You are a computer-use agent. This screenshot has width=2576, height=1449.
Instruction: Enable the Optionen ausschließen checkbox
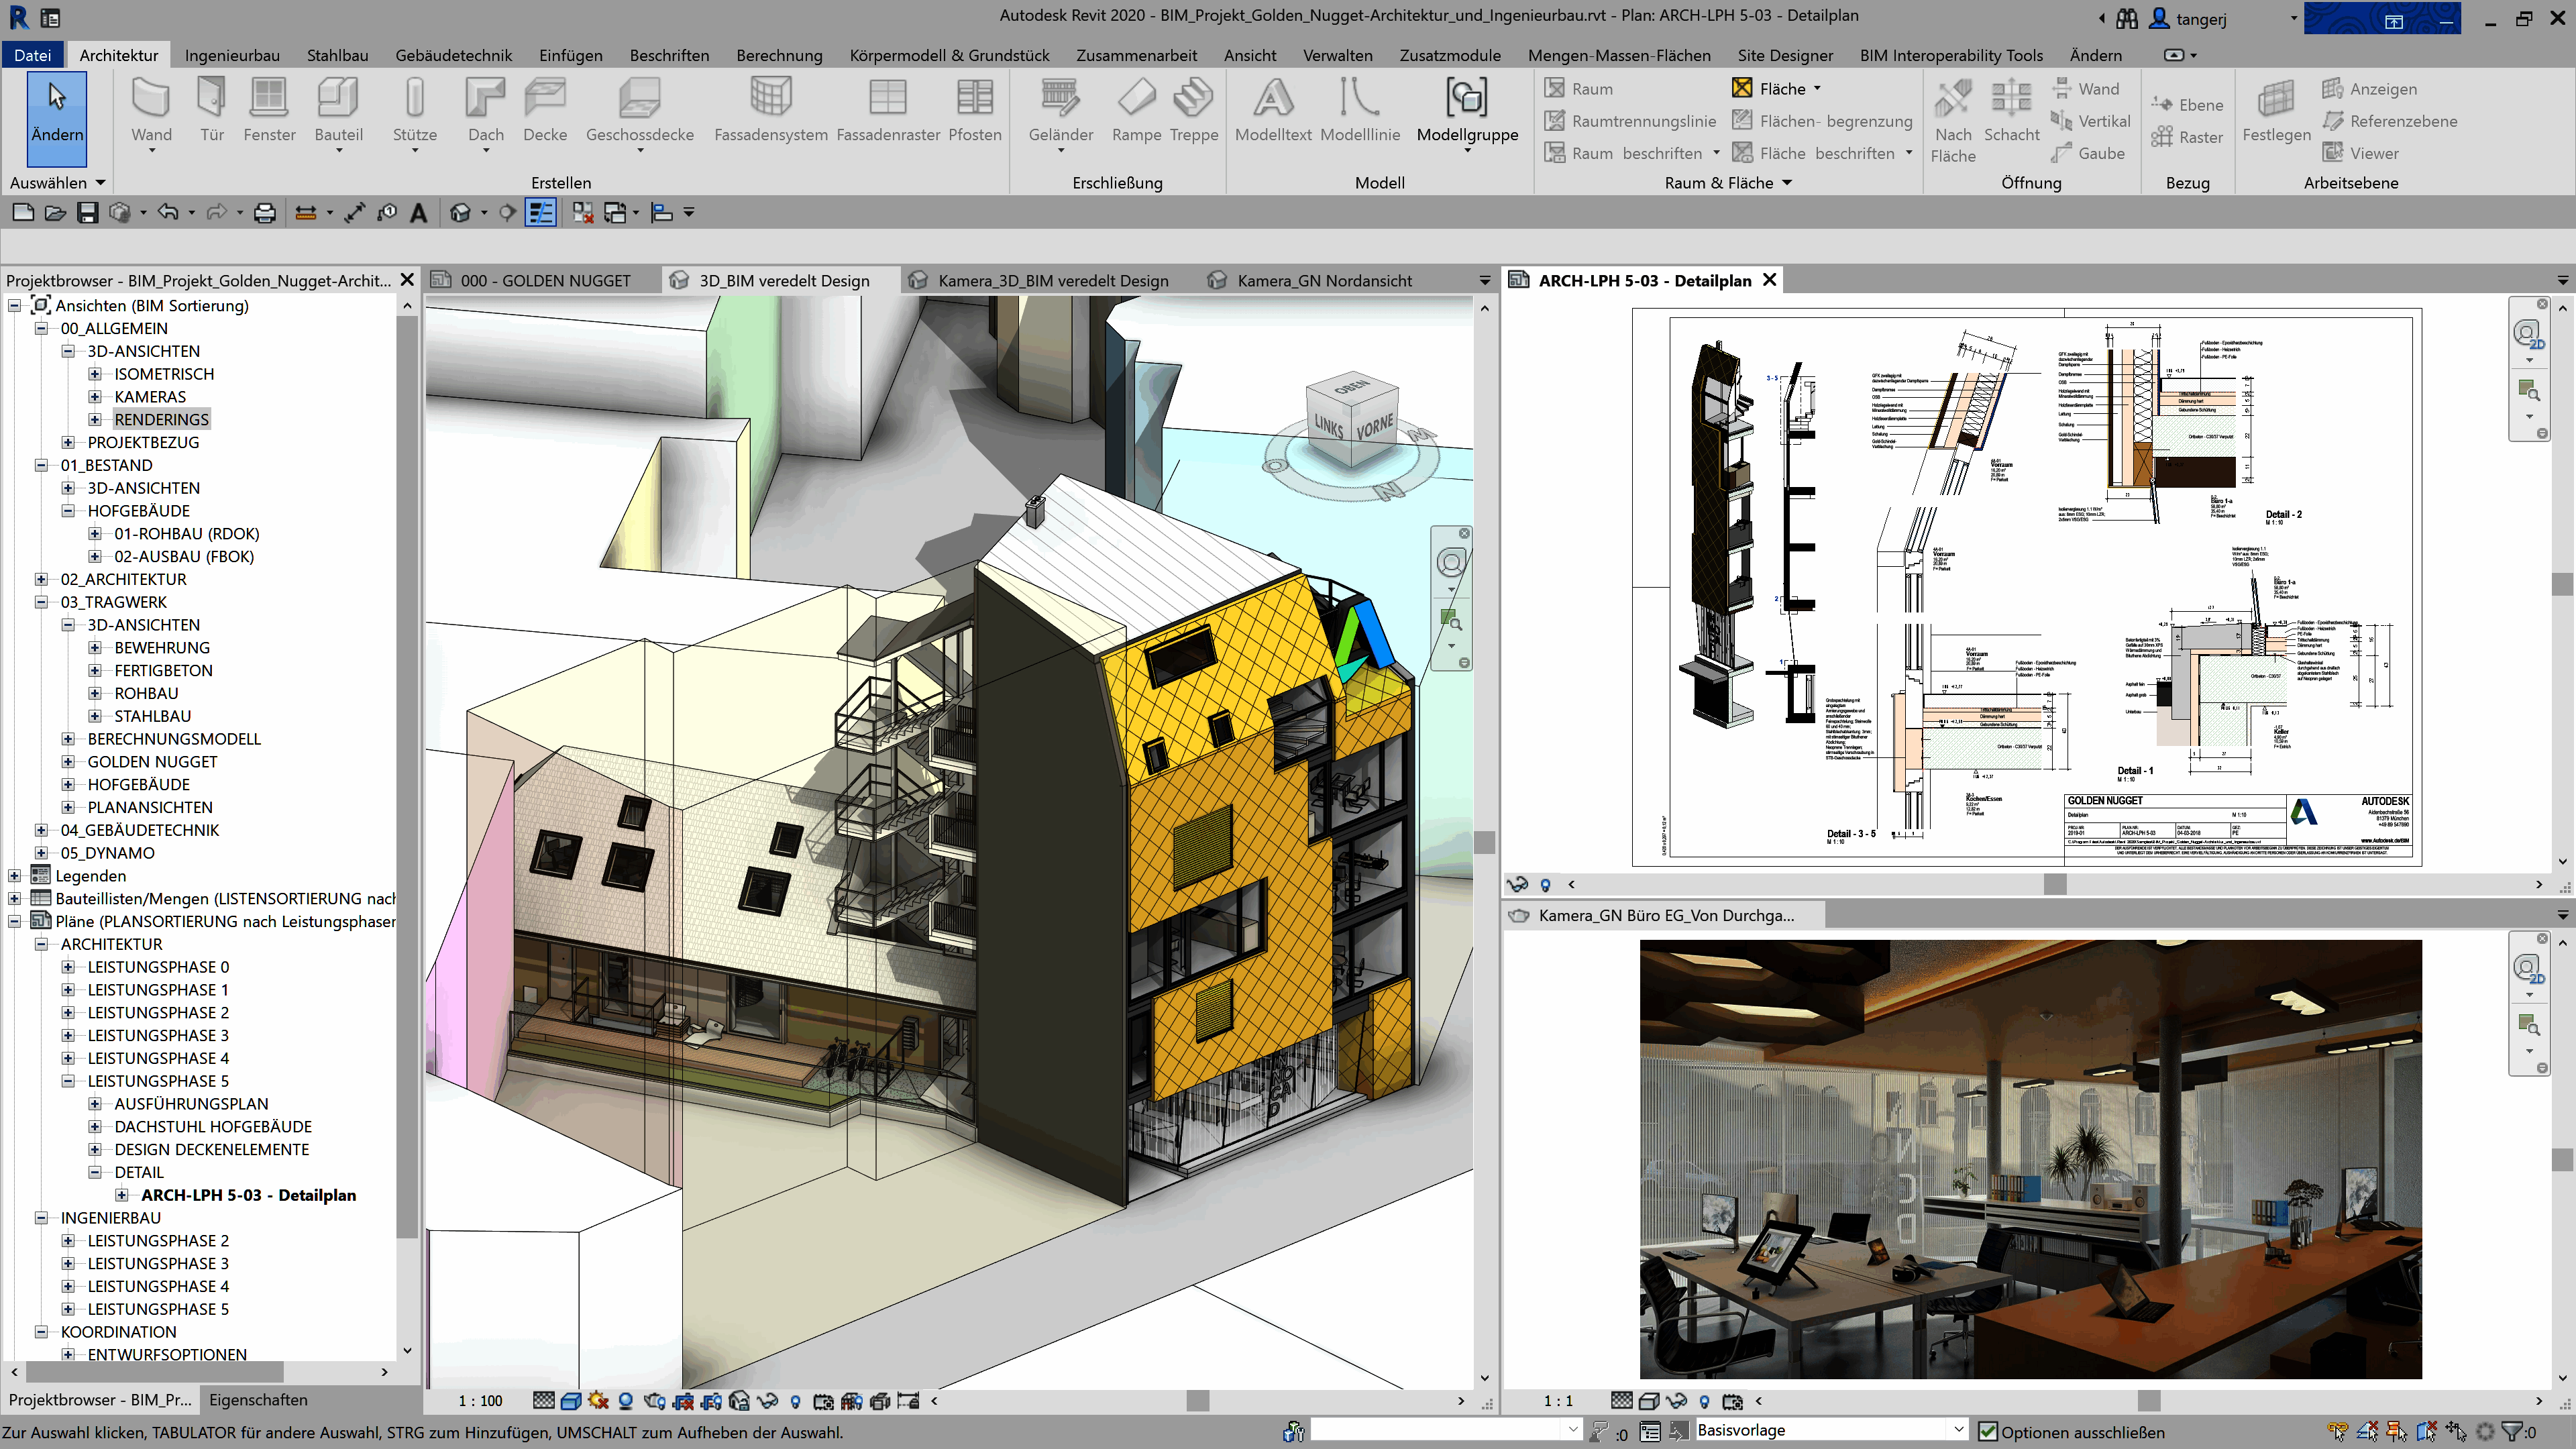(x=1988, y=1431)
